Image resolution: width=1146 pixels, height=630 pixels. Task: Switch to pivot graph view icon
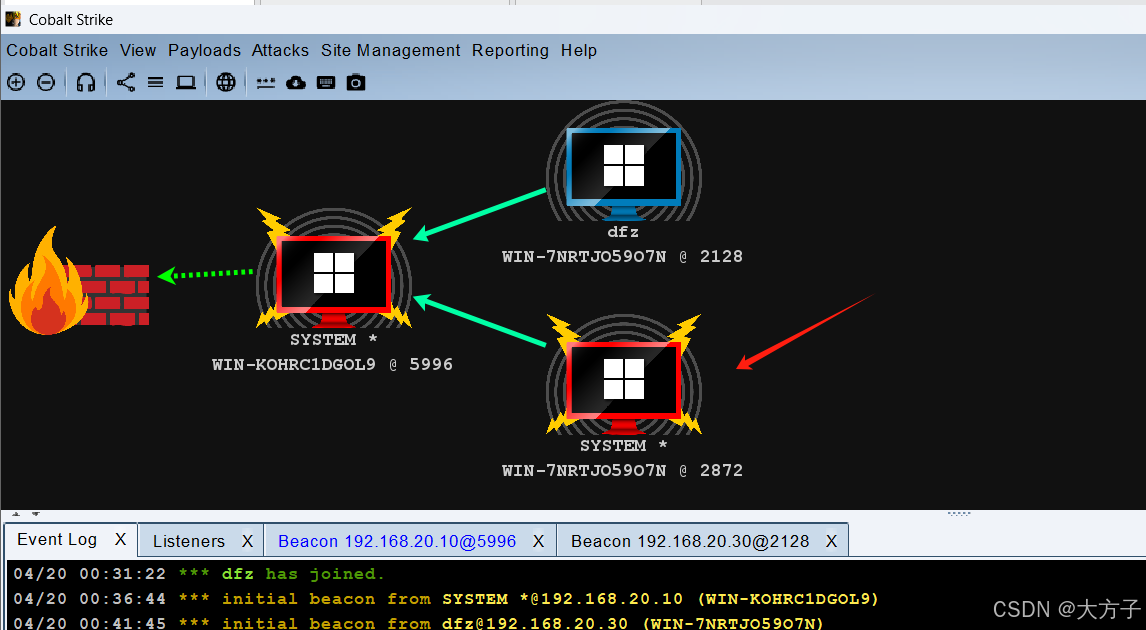[x=126, y=83]
